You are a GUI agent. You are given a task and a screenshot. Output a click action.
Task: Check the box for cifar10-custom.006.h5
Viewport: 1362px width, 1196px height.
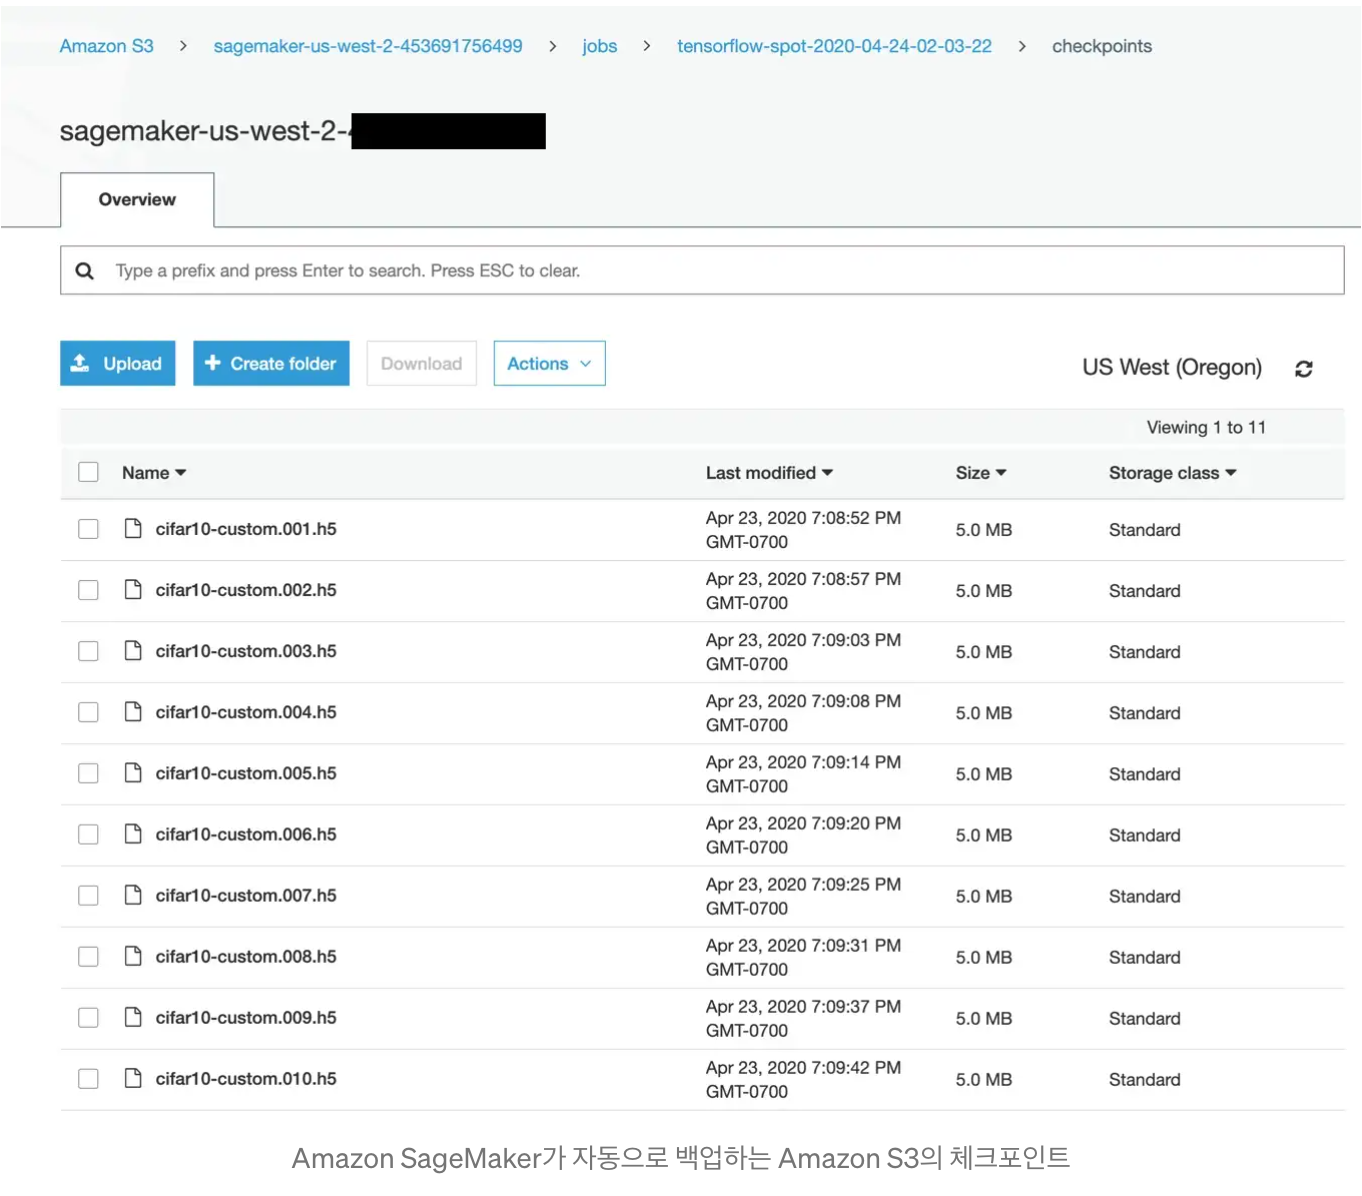click(89, 834)
